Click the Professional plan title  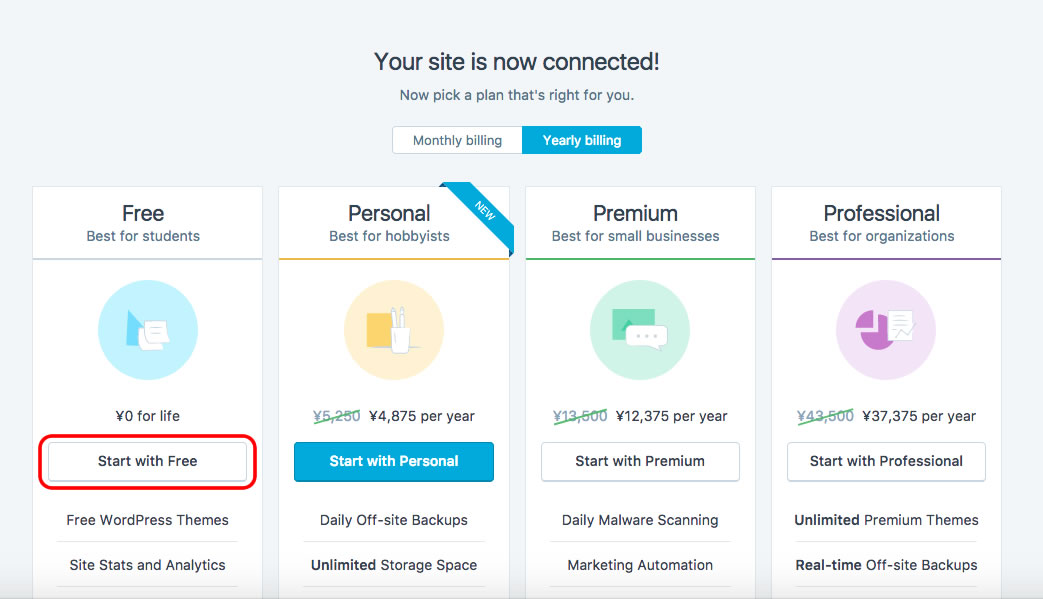pyautogui.click(x=882, y=213)
